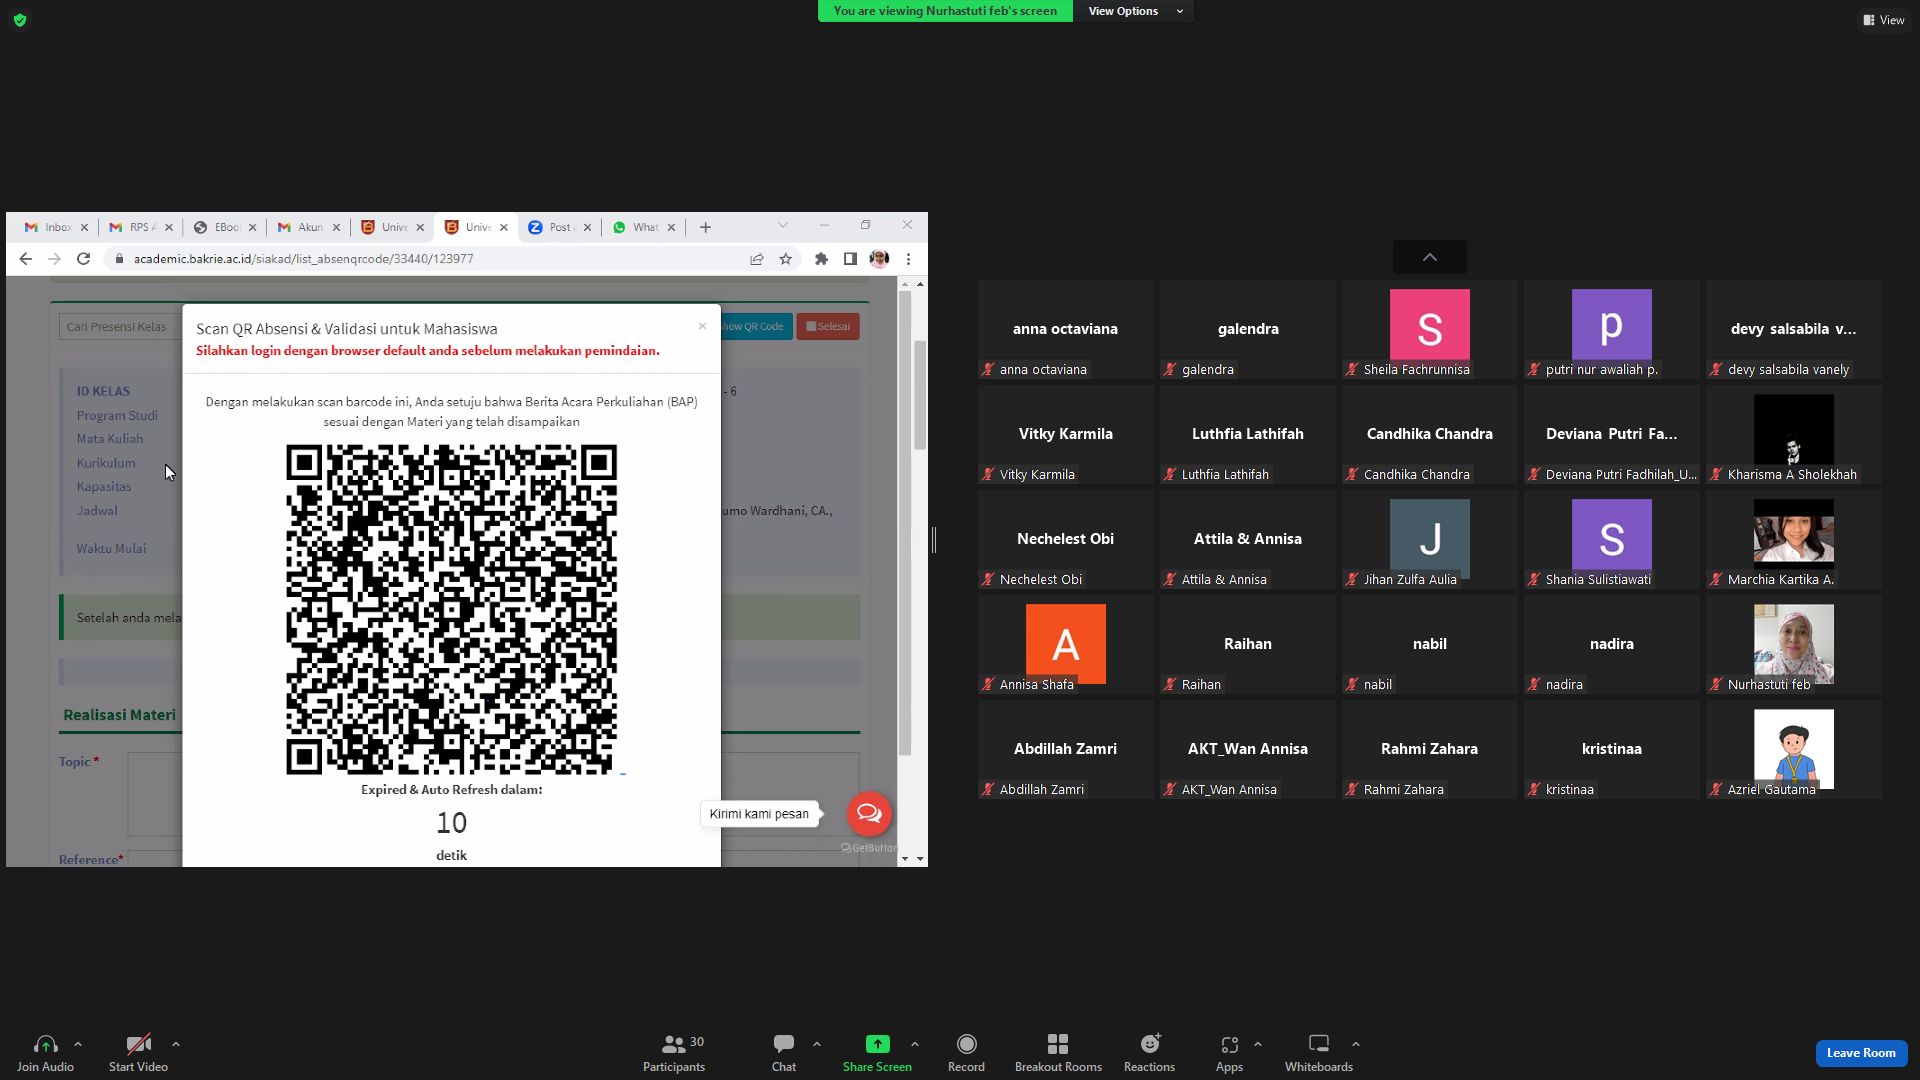Open the View Options dropdown

(x=1134, y=11)
